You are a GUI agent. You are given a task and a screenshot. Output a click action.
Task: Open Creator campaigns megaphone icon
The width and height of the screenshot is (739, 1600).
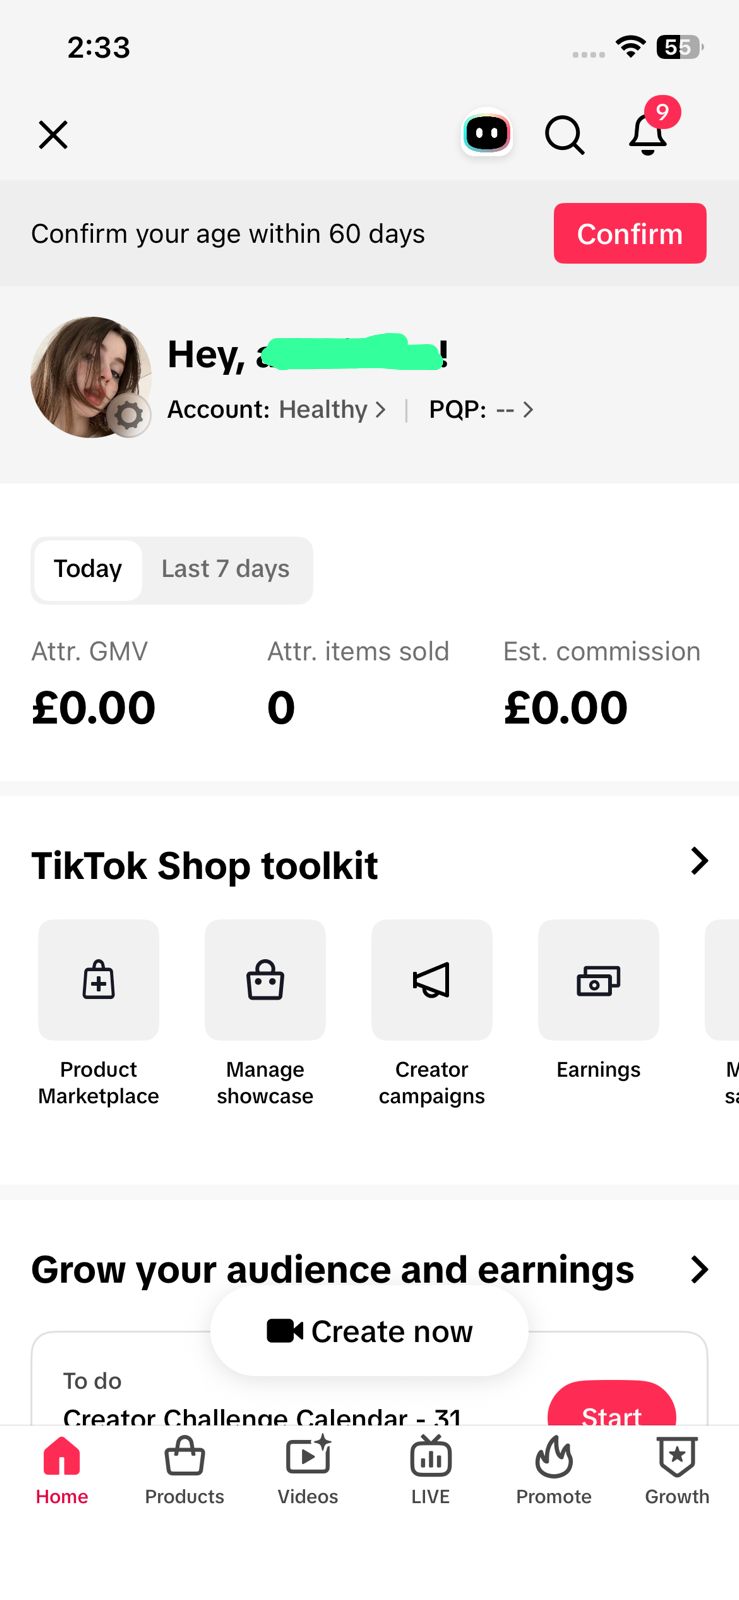(432, 980)
